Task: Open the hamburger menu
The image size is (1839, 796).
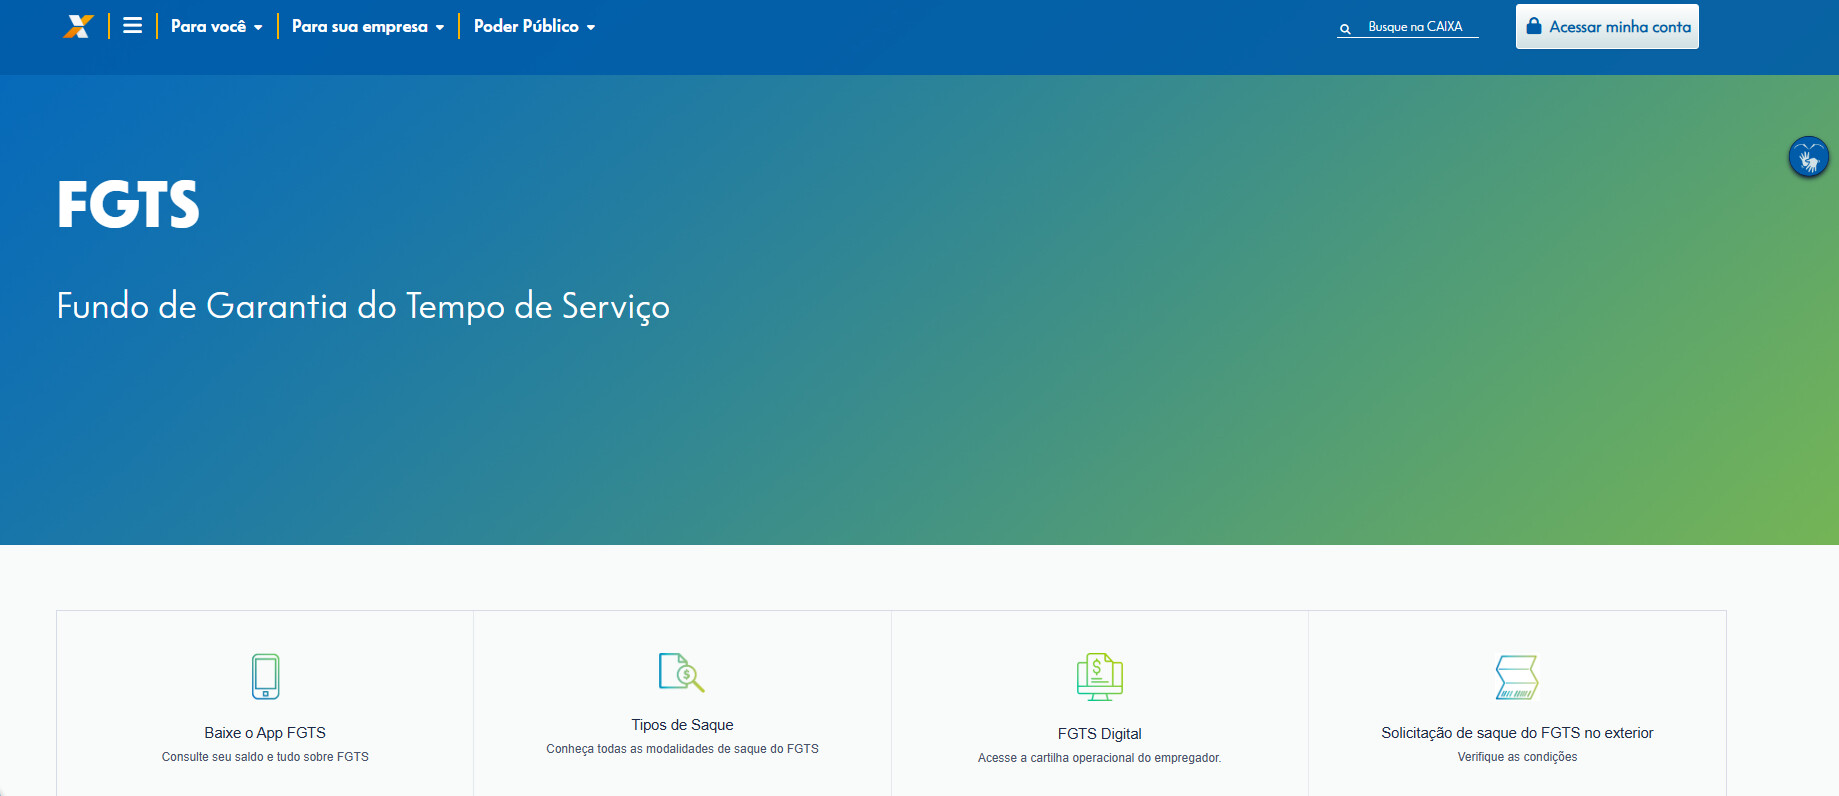Action: click(132, 26)
